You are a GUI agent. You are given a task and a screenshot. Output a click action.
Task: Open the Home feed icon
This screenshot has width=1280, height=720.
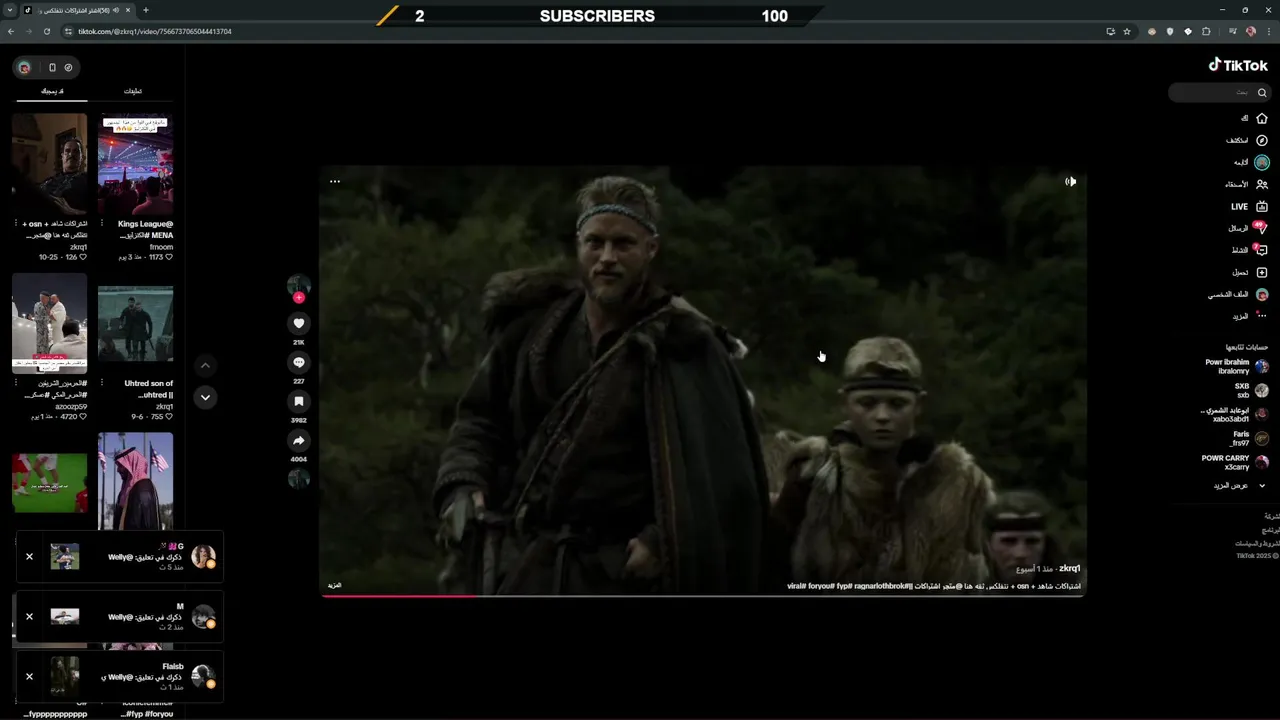point(1262,118)
